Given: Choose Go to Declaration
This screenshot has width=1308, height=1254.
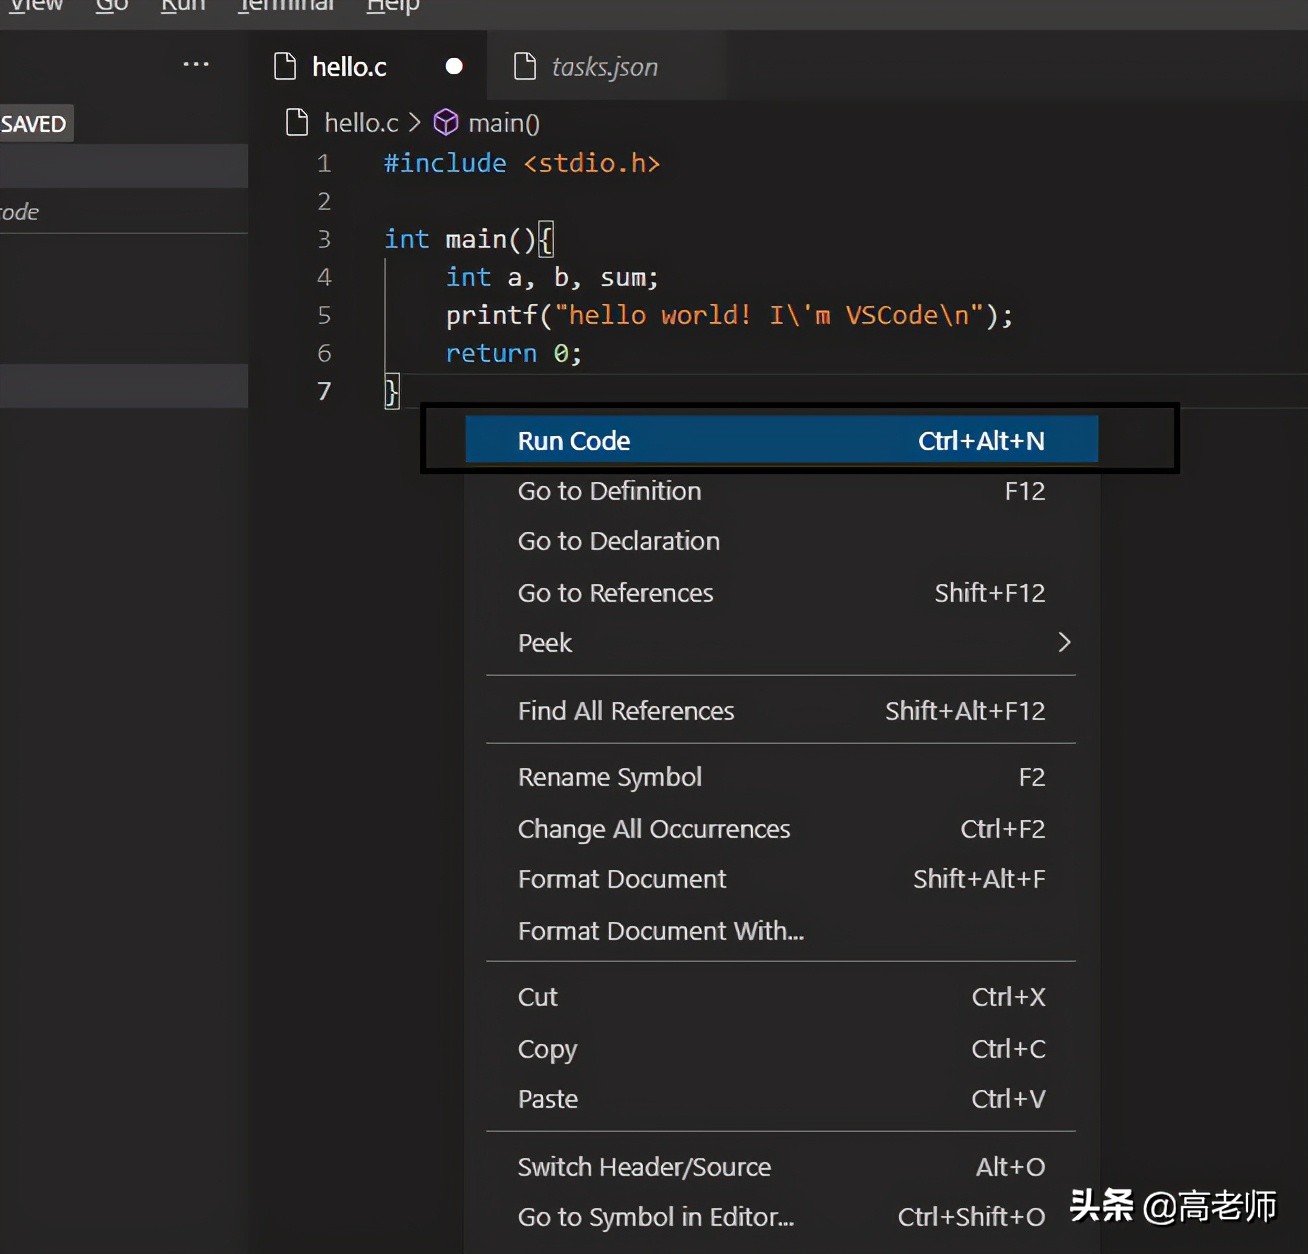Looking at the screenshot, I should (781, 541).
